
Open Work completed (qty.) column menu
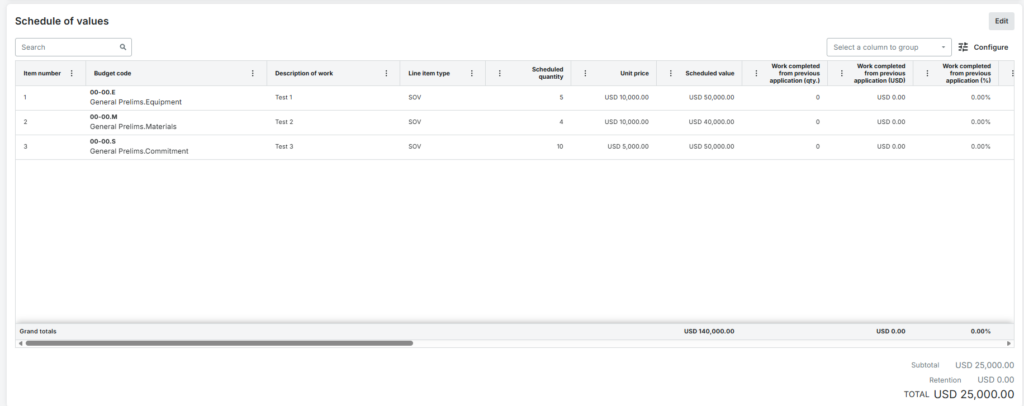[x=756, y=73]
